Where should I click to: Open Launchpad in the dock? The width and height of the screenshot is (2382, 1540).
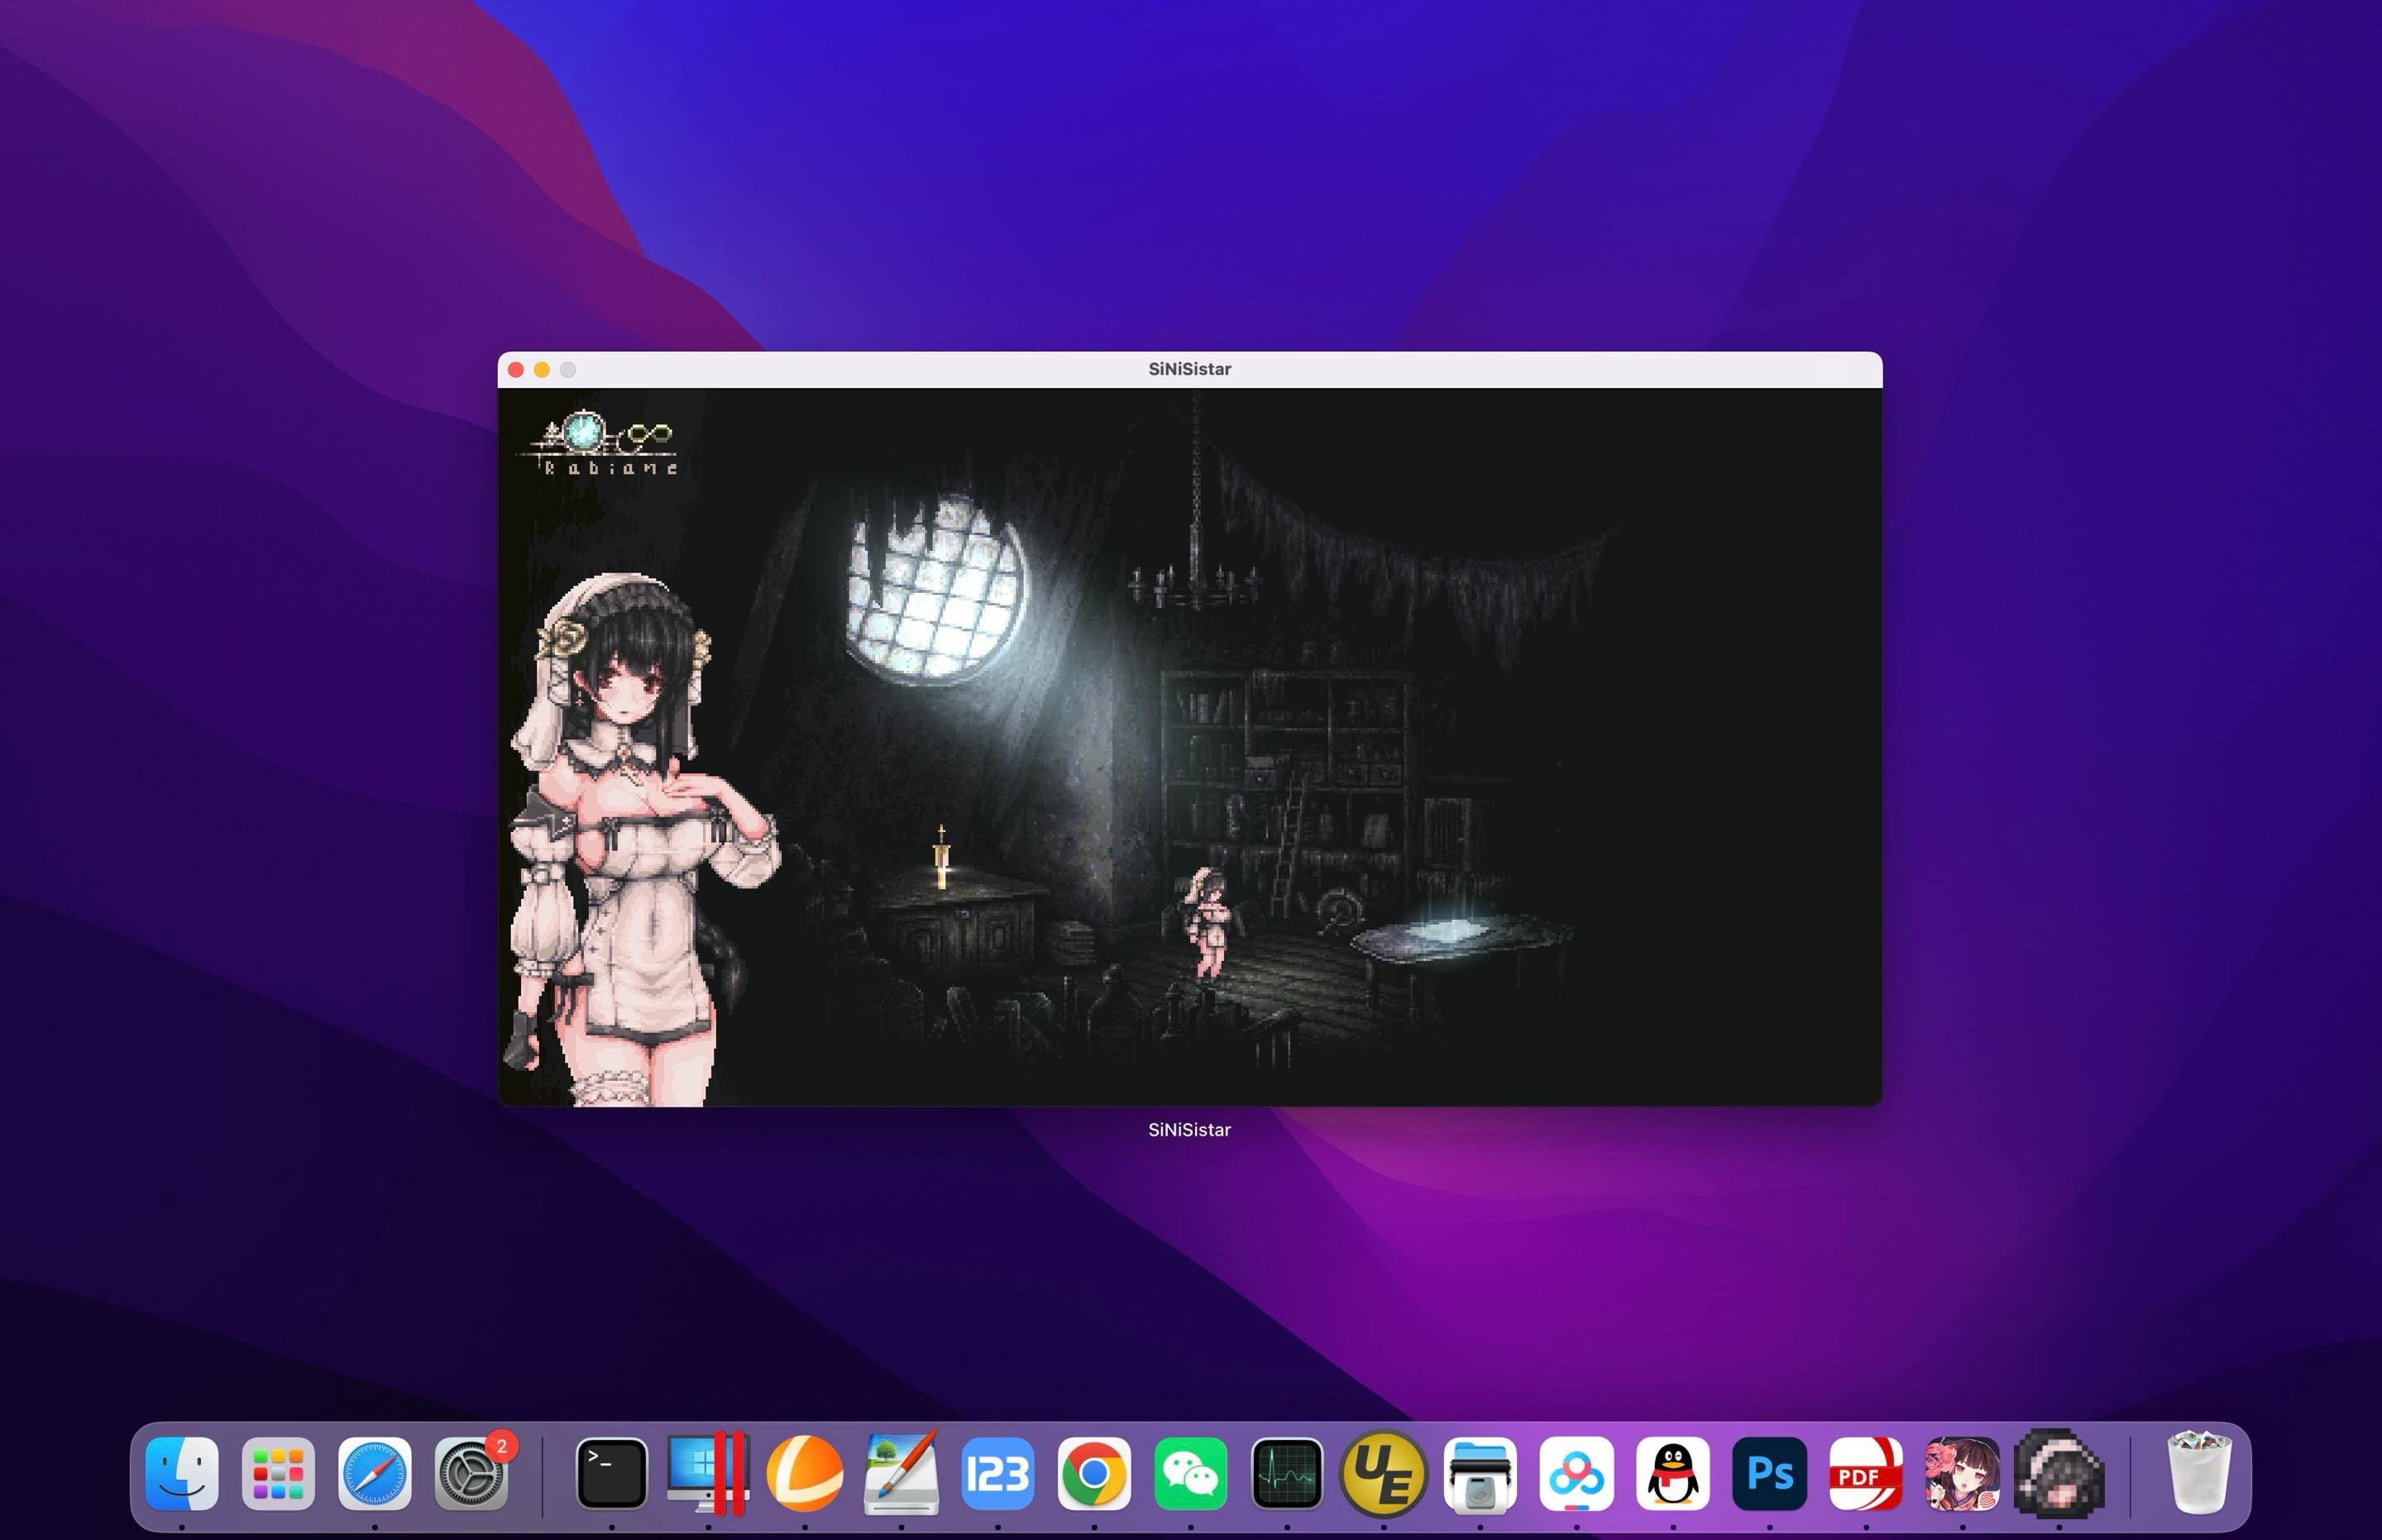(278, 1474)
